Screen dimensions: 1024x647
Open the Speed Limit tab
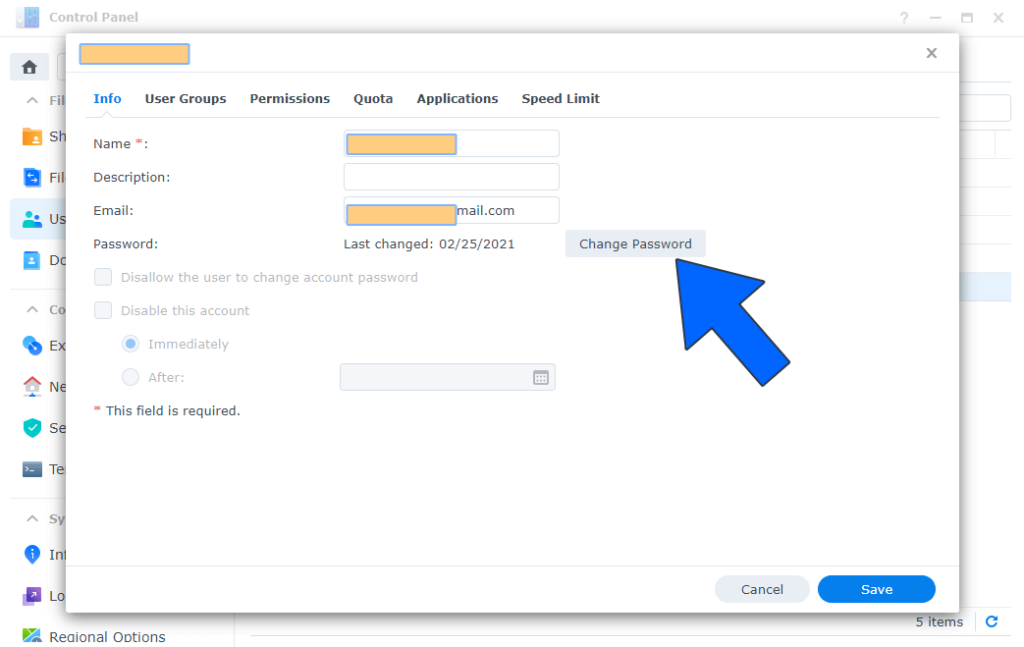pyautogui.click(x=560, y=99)
